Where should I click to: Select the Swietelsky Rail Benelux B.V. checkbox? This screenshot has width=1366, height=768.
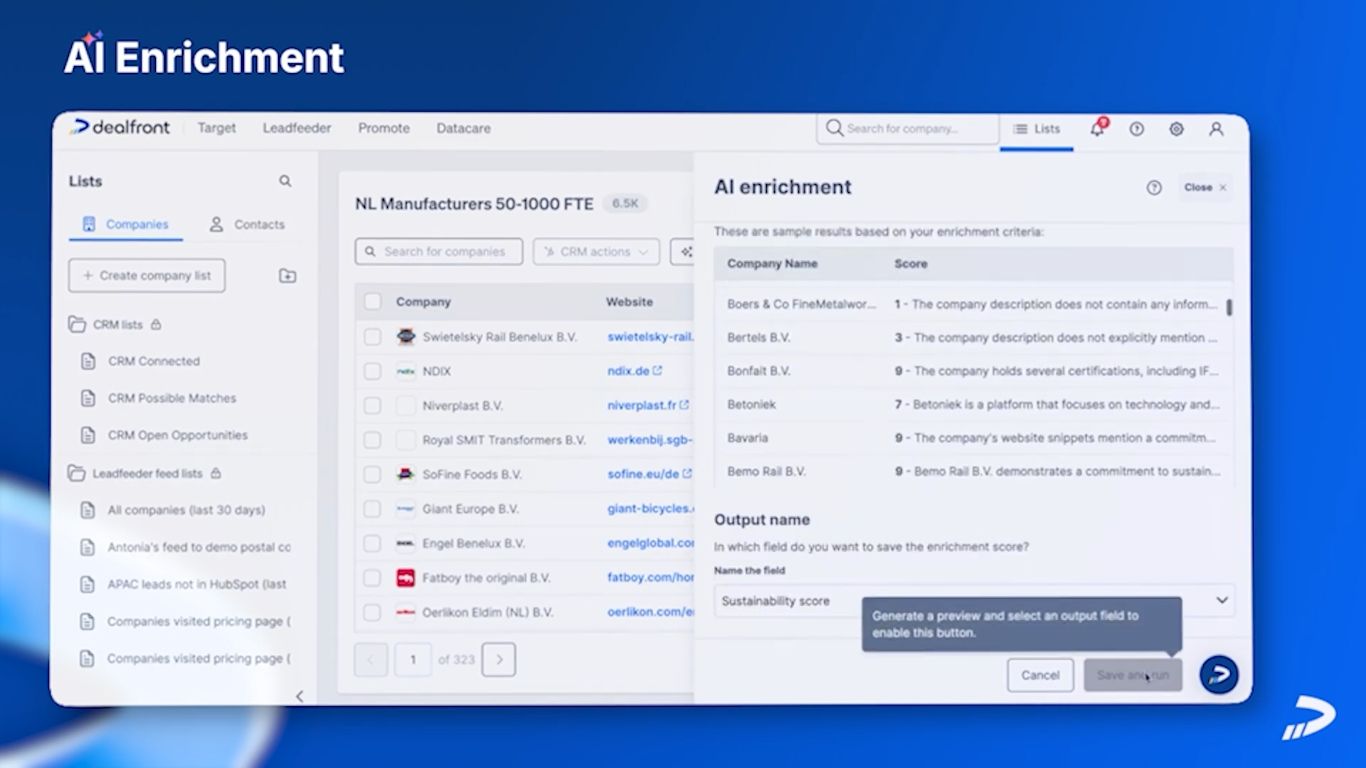[x=372, y=337]
